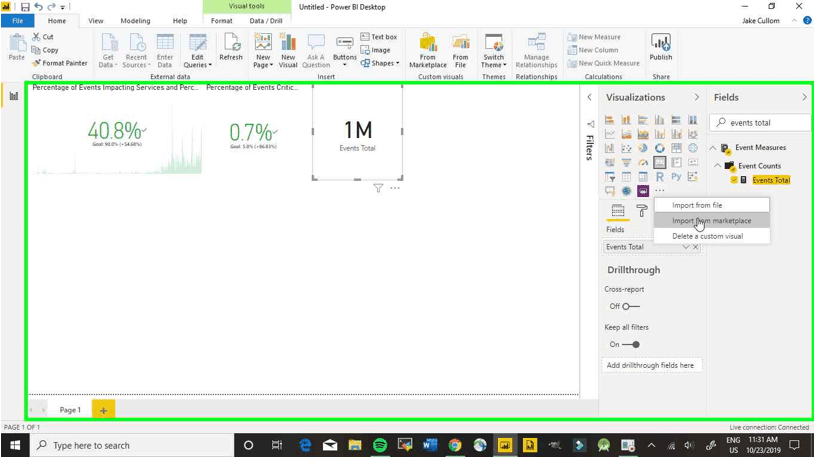Switch to the Modeling tab

click(x=135, y=21)
